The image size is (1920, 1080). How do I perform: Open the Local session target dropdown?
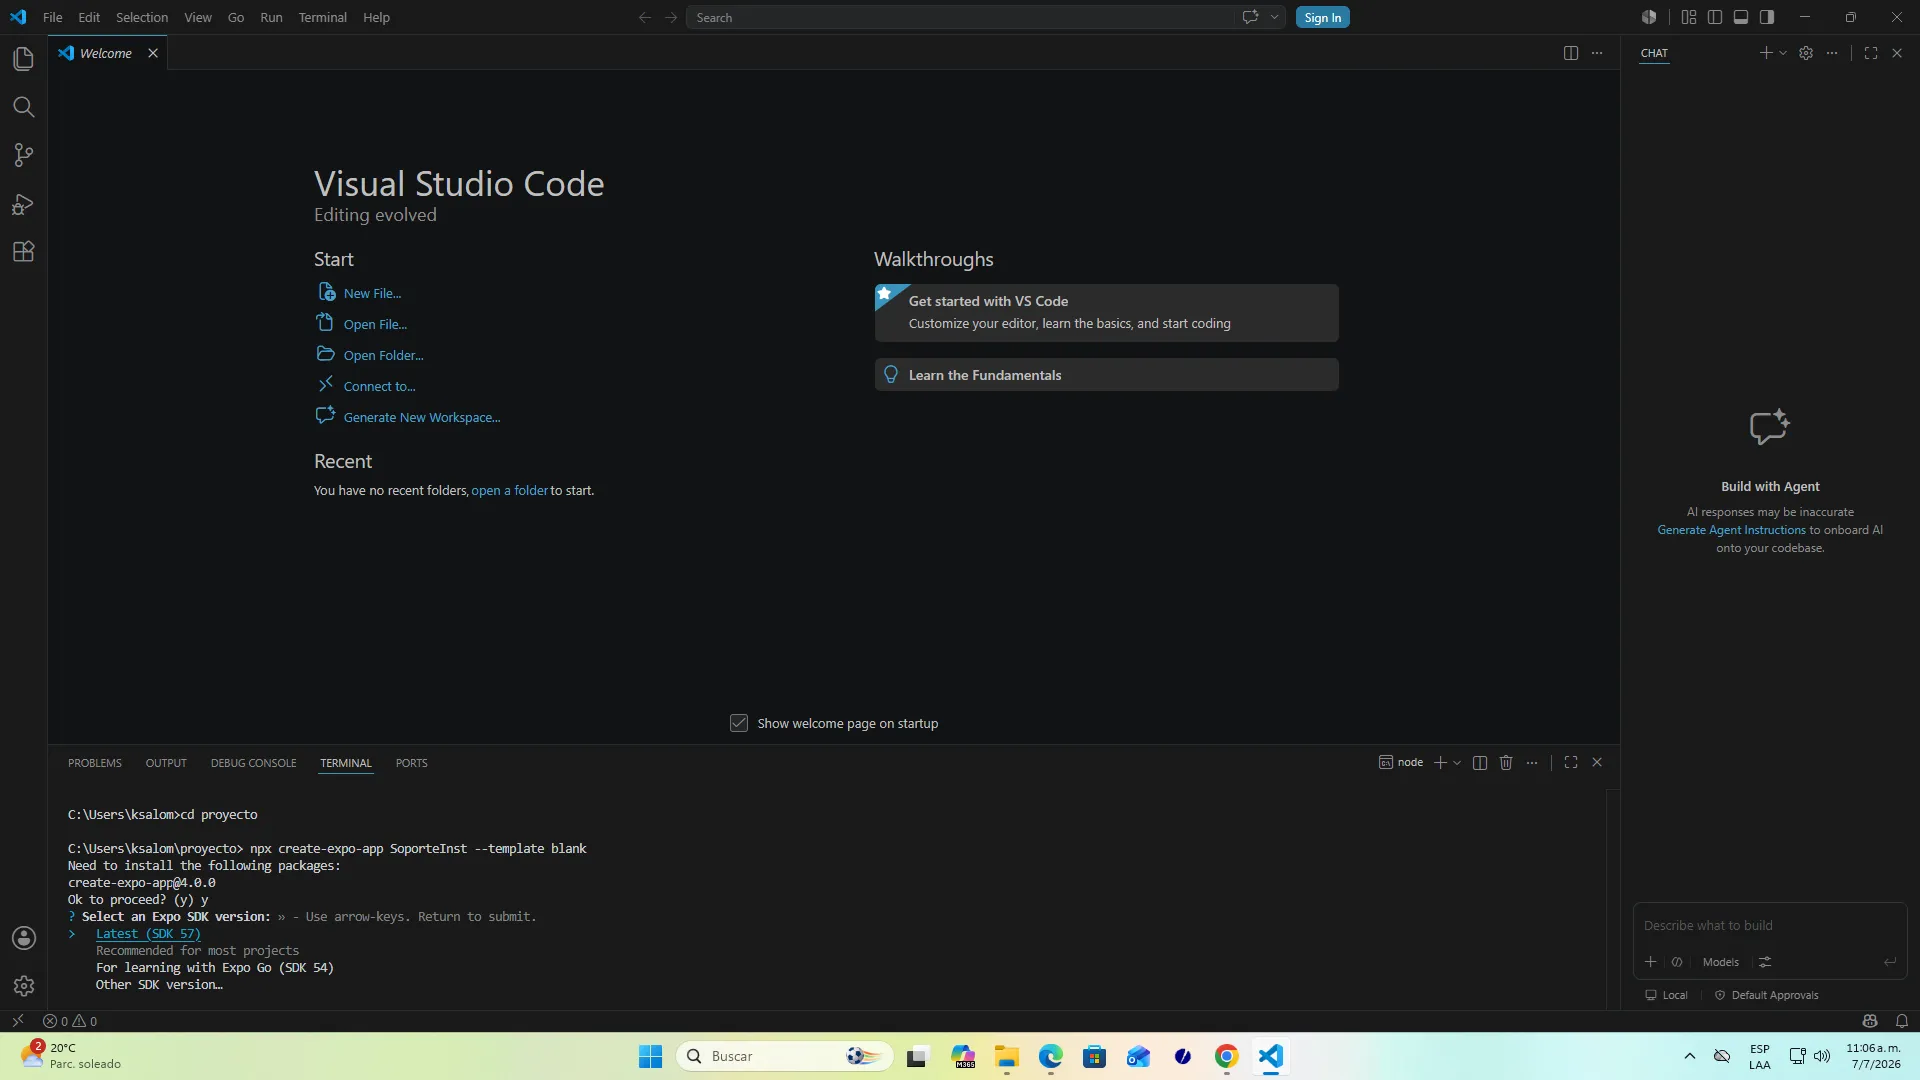tap(1666, 995)
